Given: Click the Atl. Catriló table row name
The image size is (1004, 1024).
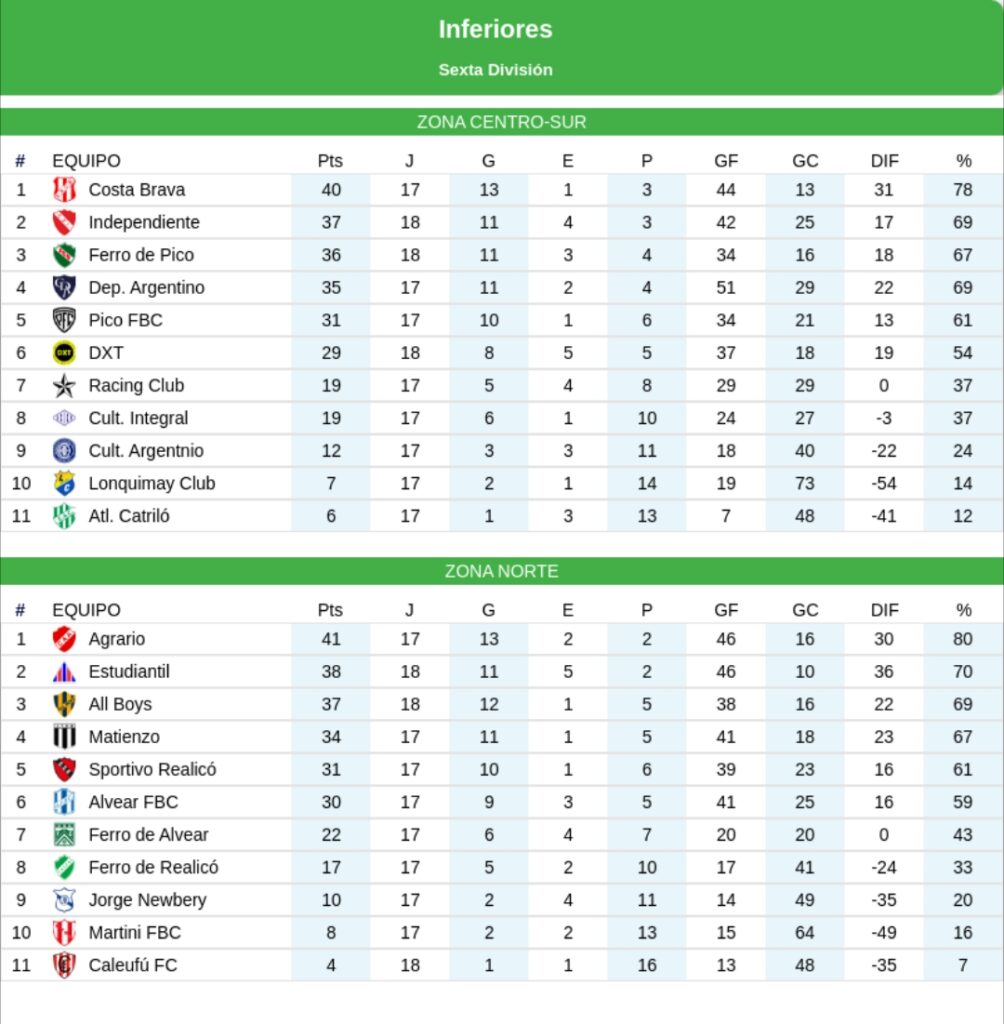Looking at the screenshot, I should tap(129, 517).
